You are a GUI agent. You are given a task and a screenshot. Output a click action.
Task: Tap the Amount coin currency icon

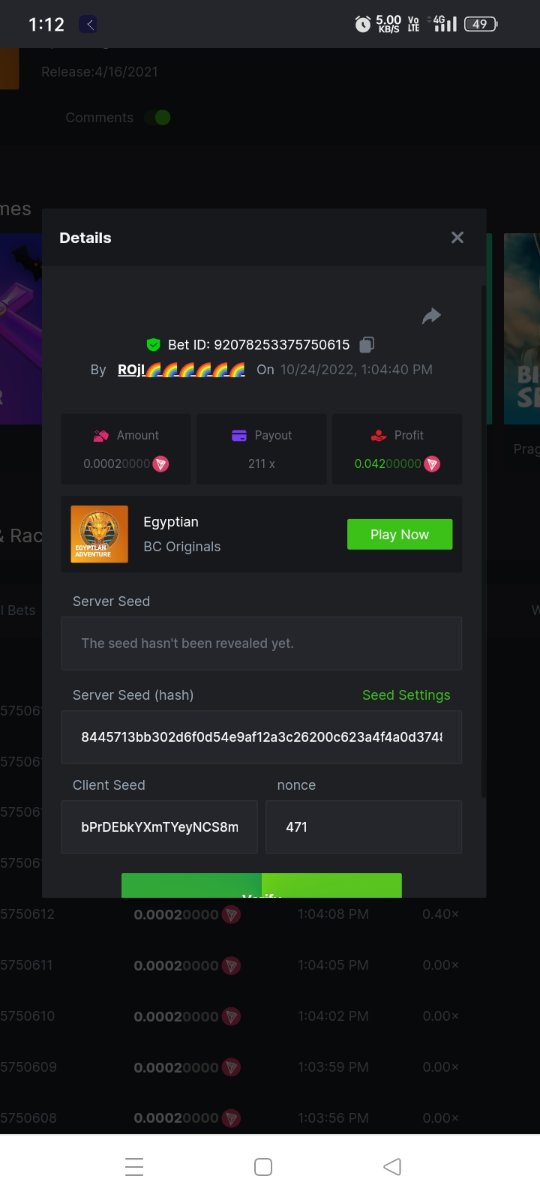(x=160, y=464)
